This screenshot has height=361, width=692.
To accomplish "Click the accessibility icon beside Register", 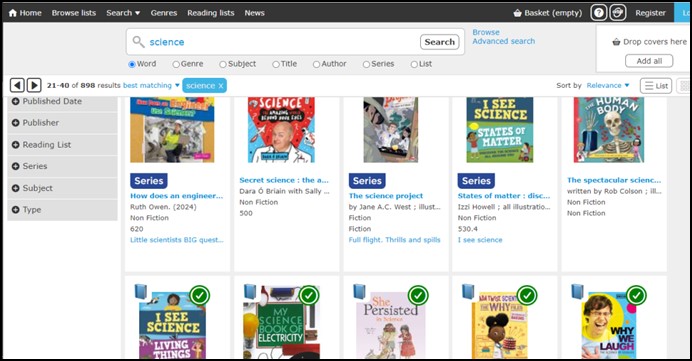I will 618,13.
